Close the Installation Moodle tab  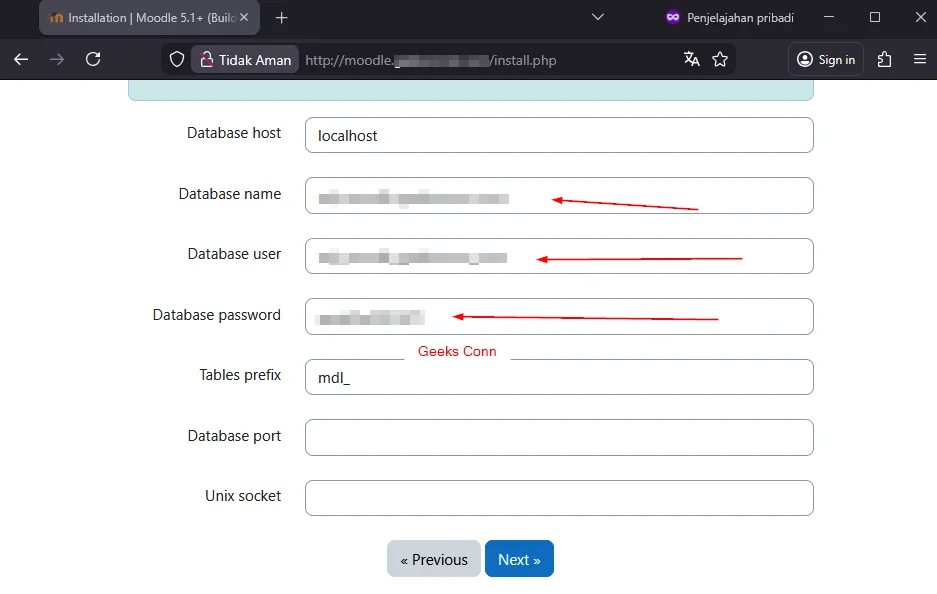[243, 17]
